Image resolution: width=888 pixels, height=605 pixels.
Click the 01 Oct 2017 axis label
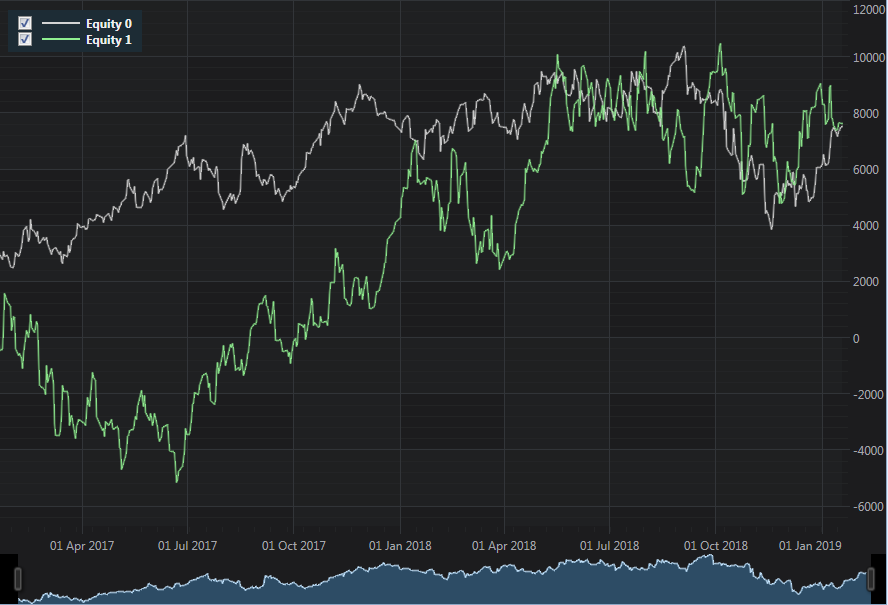[293, 546]
